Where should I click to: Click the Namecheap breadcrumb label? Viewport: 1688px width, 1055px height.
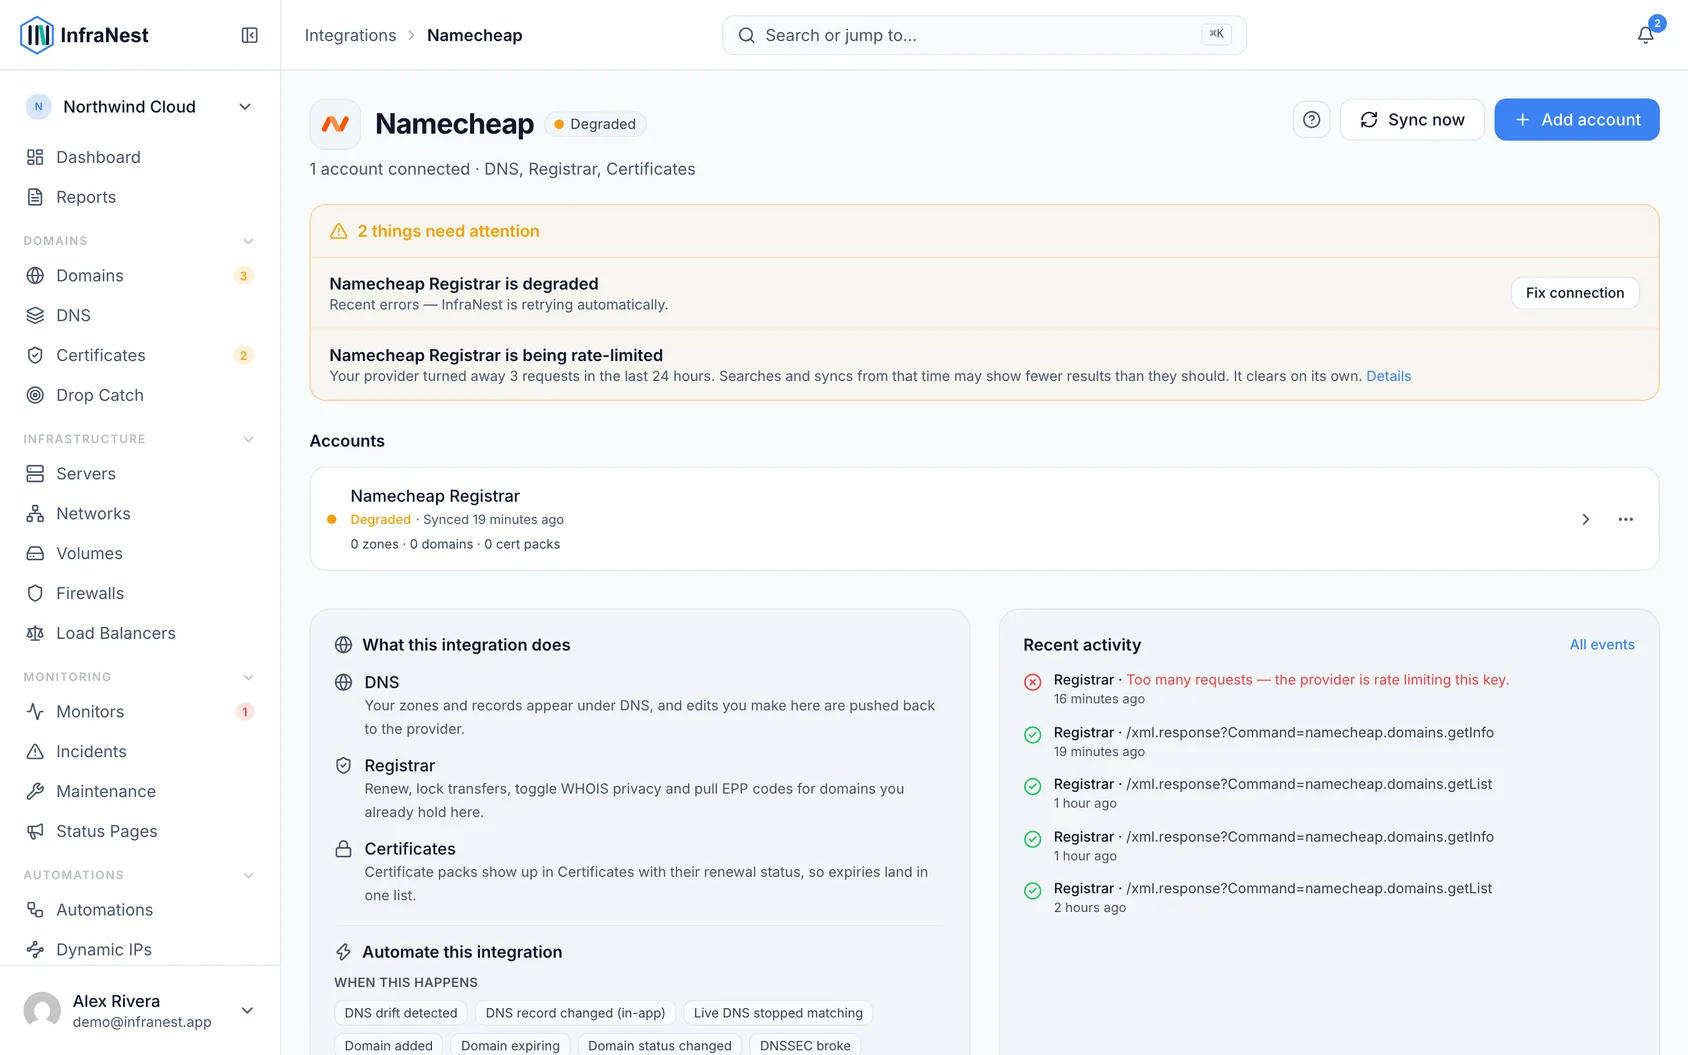[x=474, y=35]
